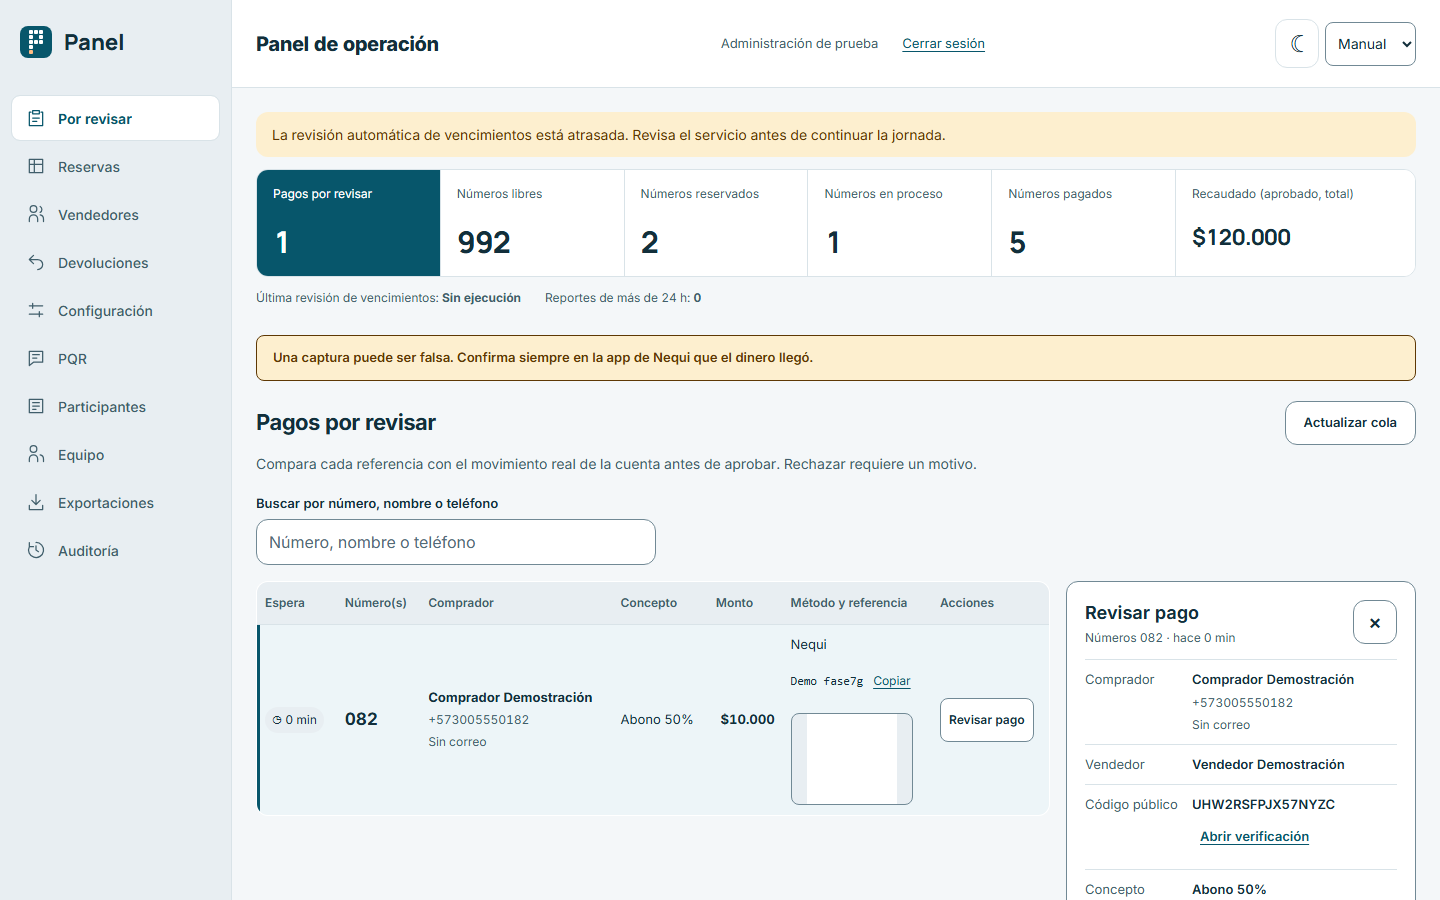Click the Exportaciones download icon
The width and height of the screenshot is (1440, 900).
point(36,502)
